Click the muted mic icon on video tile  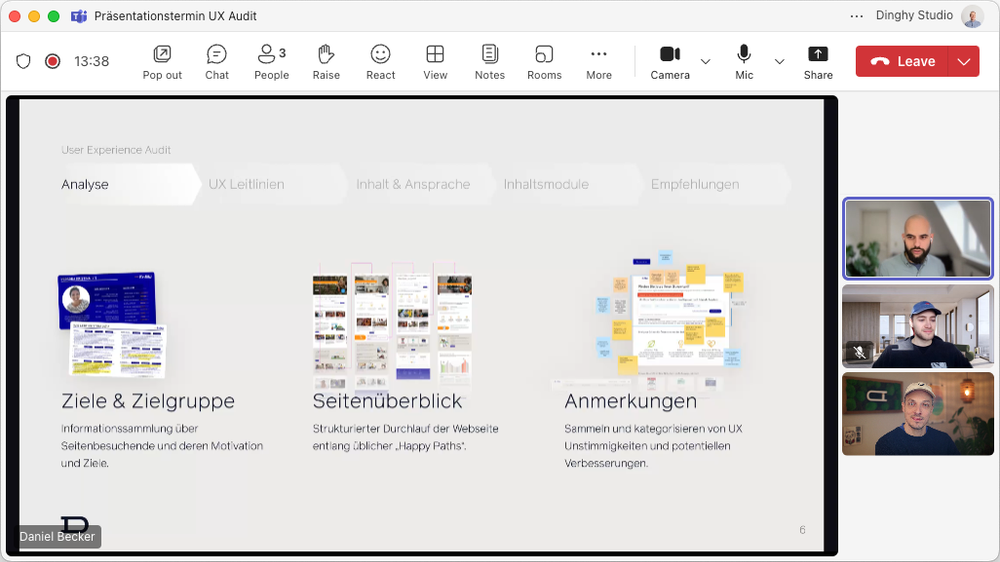(860, 351)
